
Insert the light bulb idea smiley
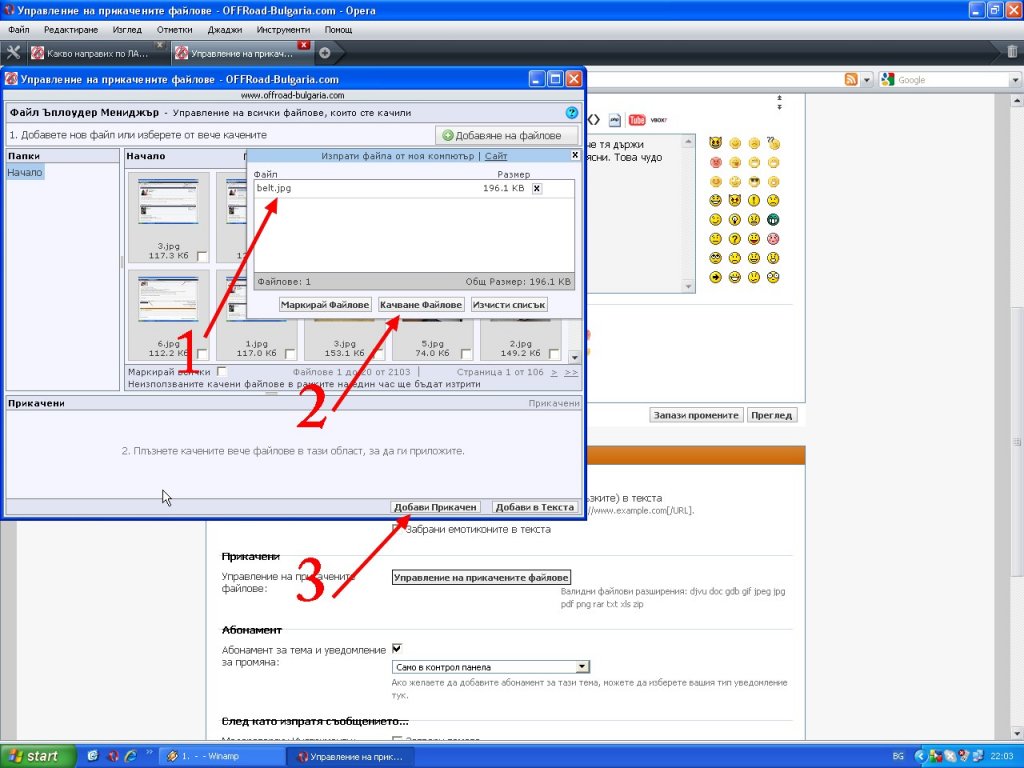[735, 219]
